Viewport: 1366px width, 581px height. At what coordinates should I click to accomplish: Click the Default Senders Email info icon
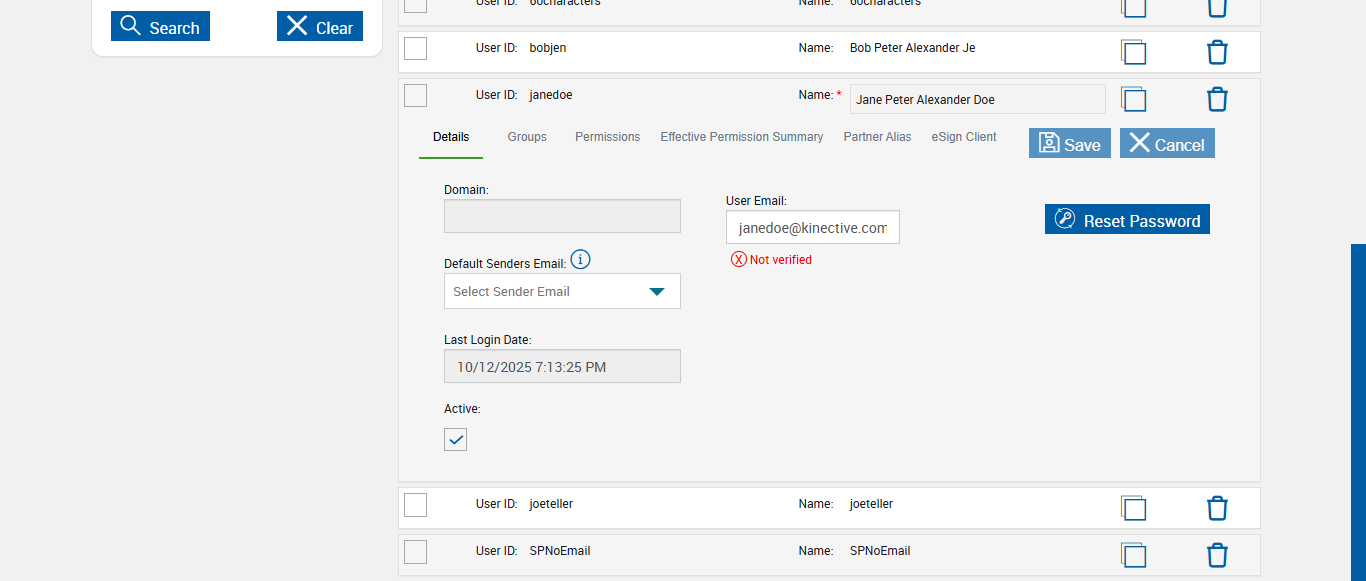[x=580, y=260]
